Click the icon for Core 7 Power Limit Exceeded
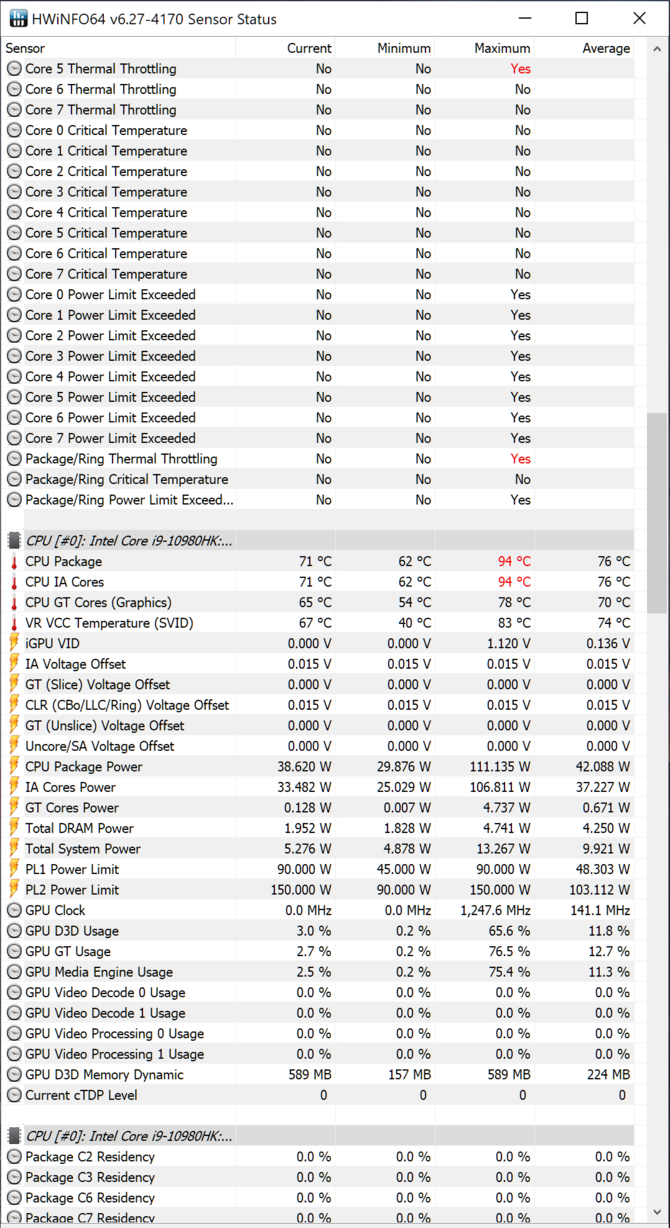 click(14, 438)
